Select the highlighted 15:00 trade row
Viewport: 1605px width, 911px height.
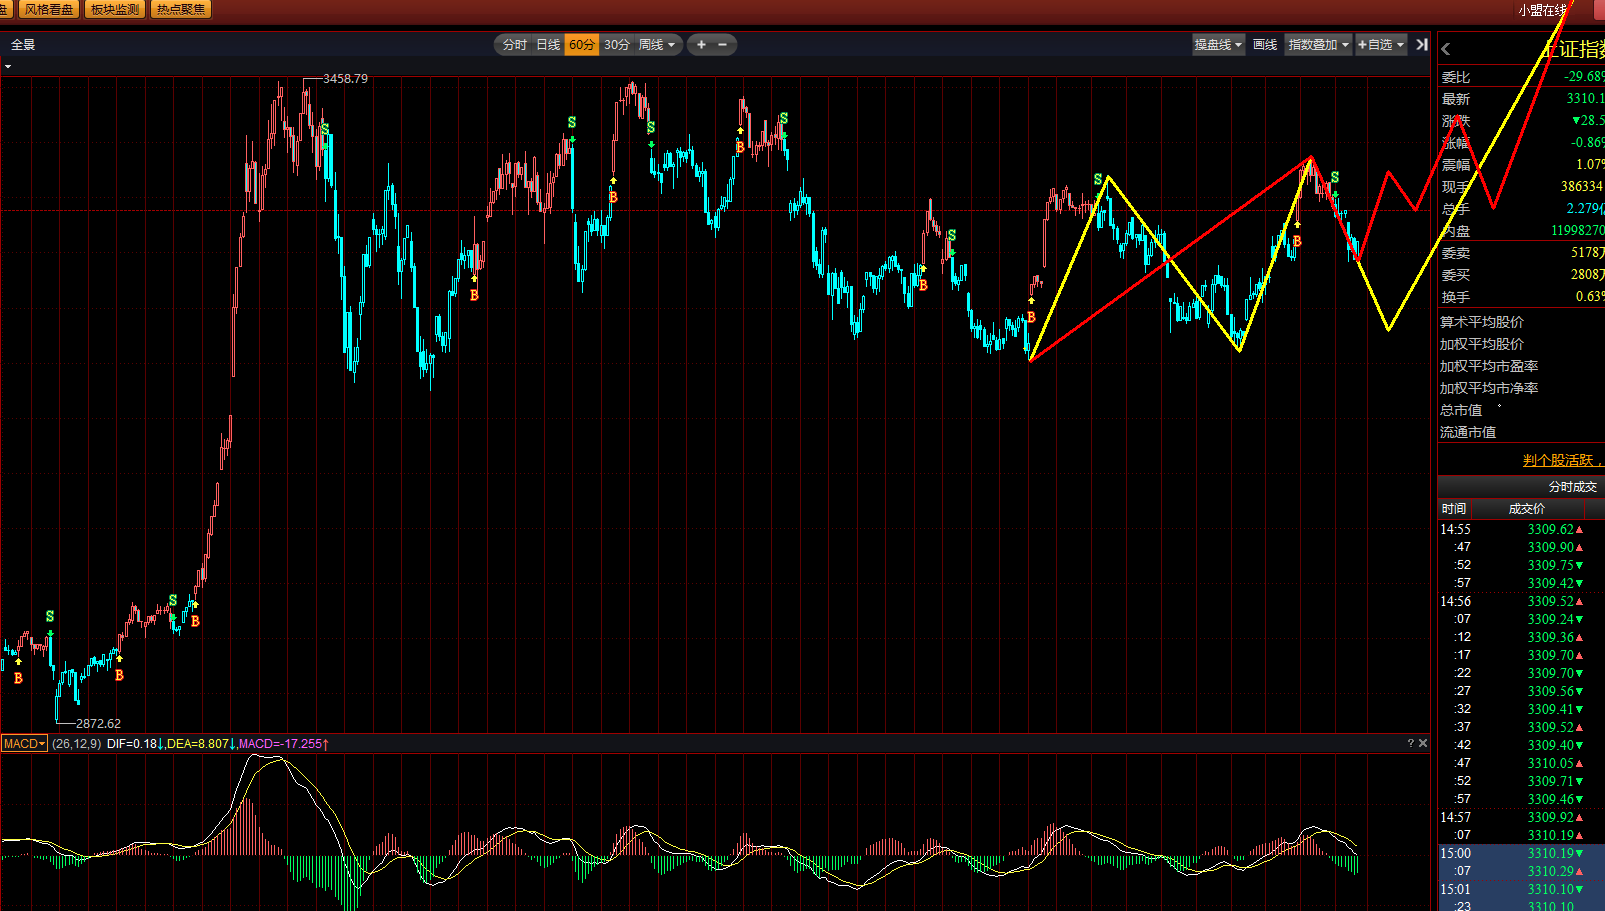click(1521, 853)
